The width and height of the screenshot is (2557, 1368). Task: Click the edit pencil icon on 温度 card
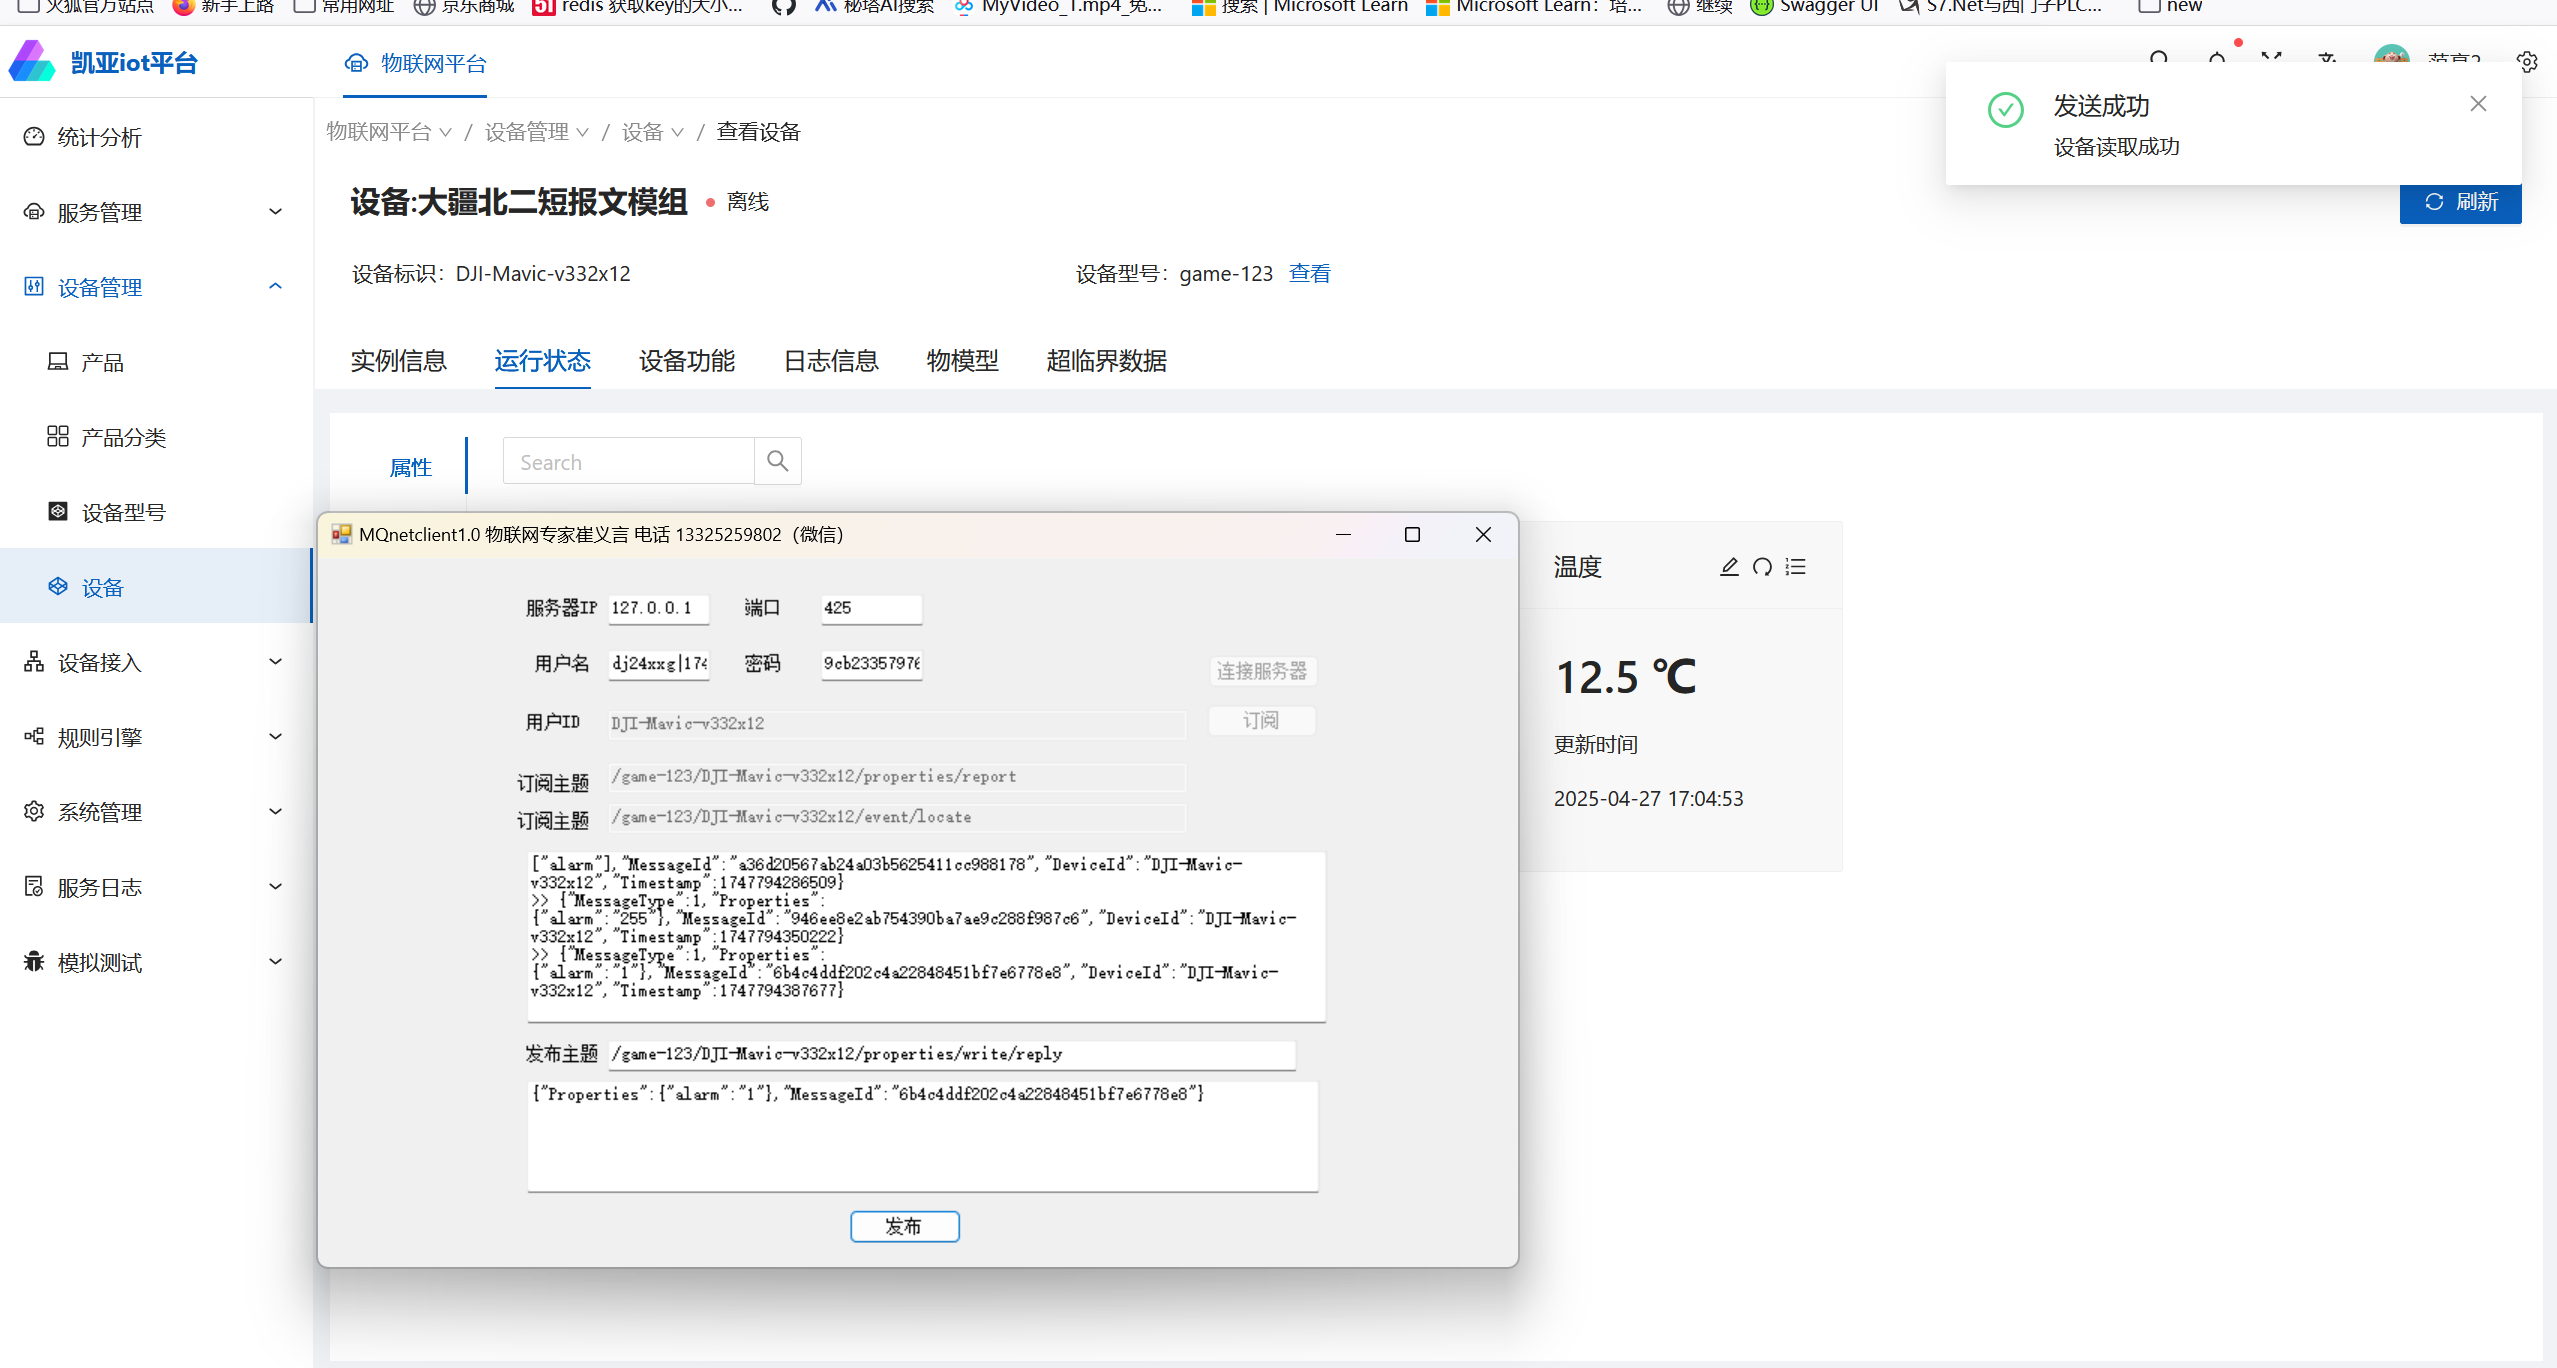click(x=1729, y=567)
